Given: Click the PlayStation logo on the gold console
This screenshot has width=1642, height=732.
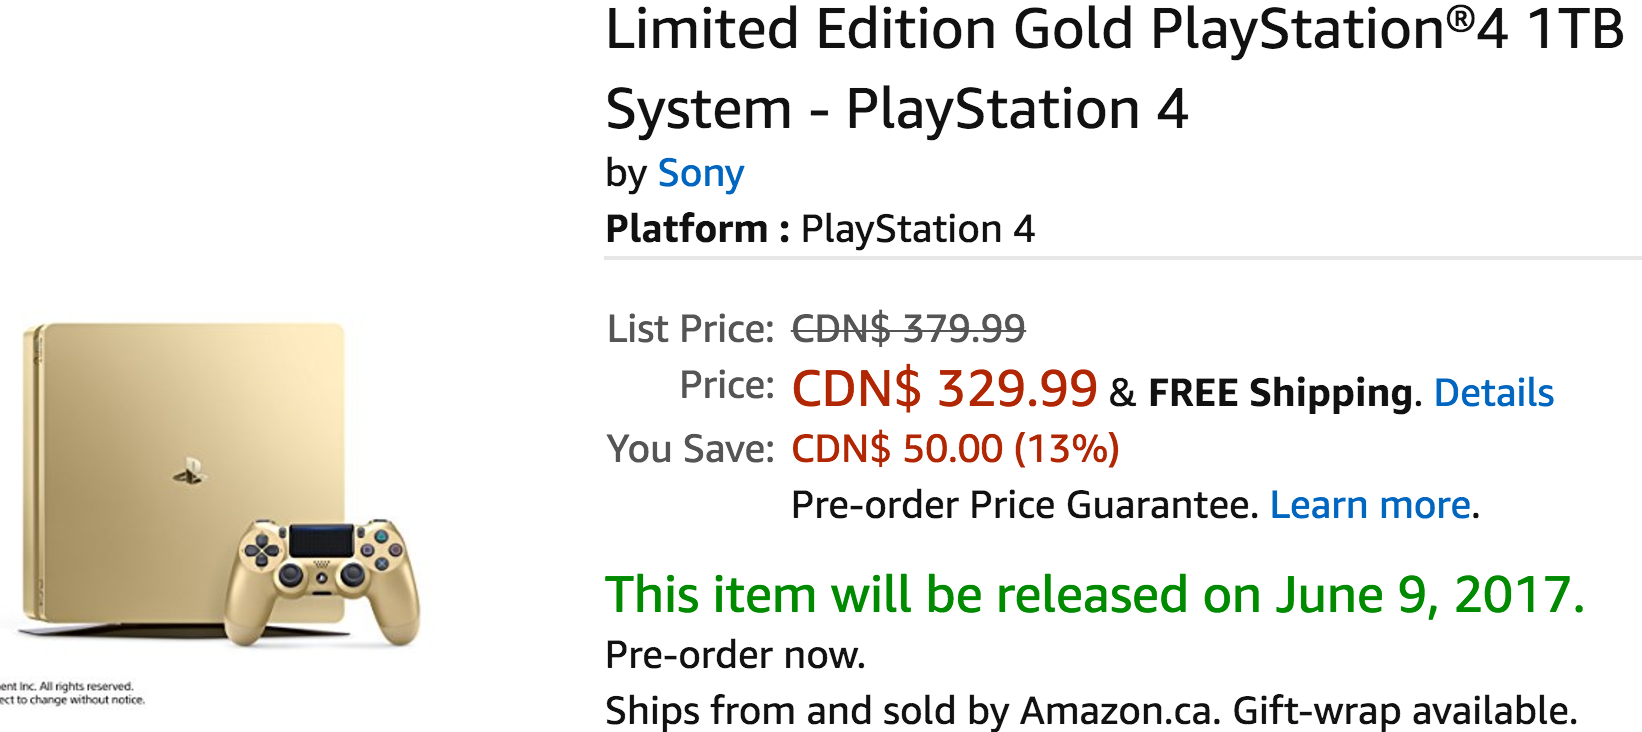Looking at the screenshot, I should (188, 472).
